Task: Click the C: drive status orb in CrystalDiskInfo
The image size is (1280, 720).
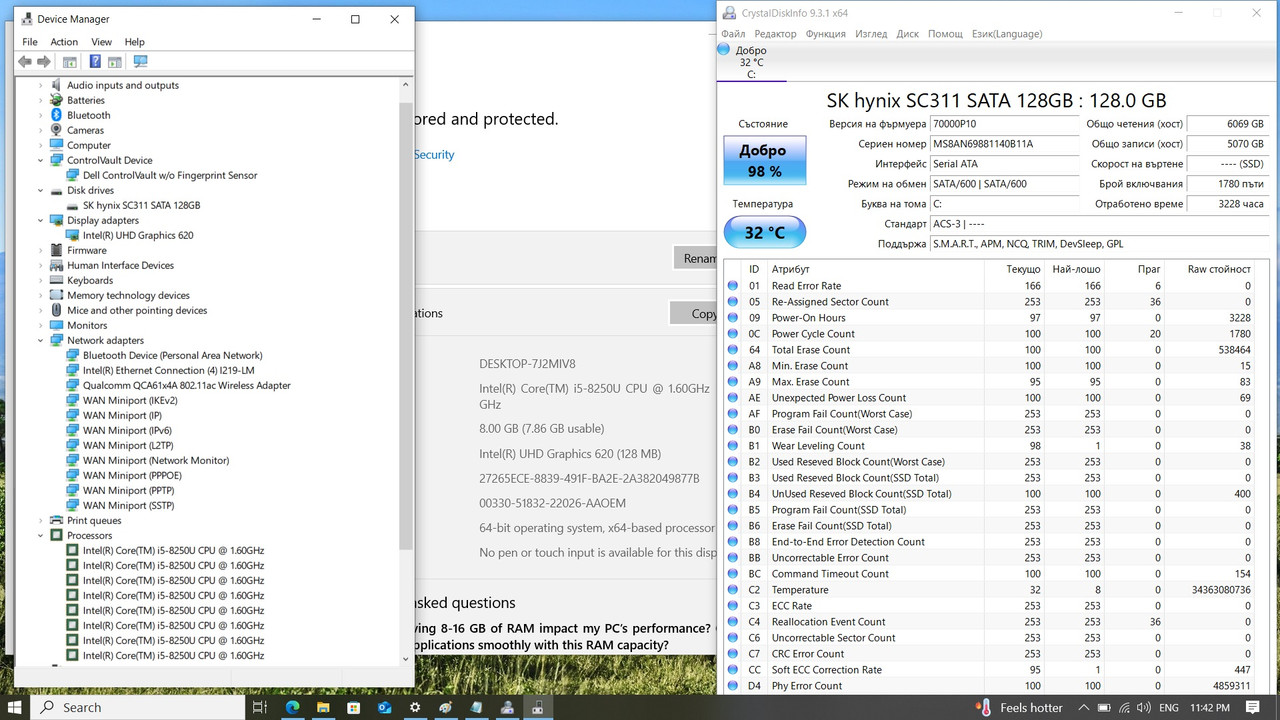Action: [724, 50]
